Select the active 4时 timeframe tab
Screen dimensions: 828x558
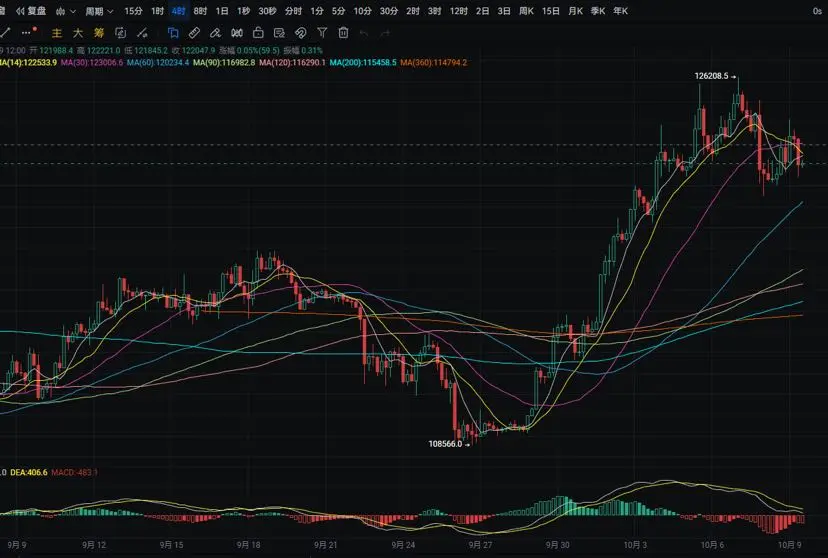click(178, 11)
